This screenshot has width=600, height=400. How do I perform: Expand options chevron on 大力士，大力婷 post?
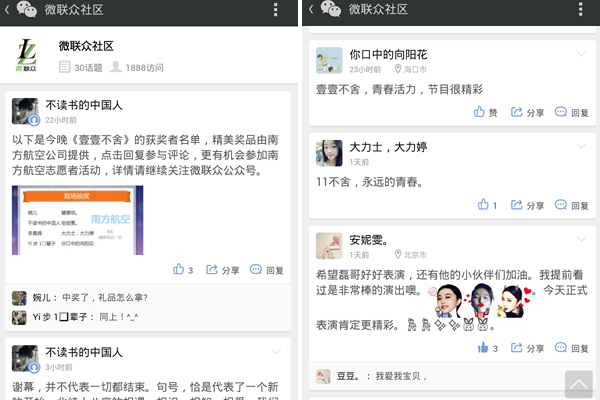pyautogui.click(x=581, y=146)
